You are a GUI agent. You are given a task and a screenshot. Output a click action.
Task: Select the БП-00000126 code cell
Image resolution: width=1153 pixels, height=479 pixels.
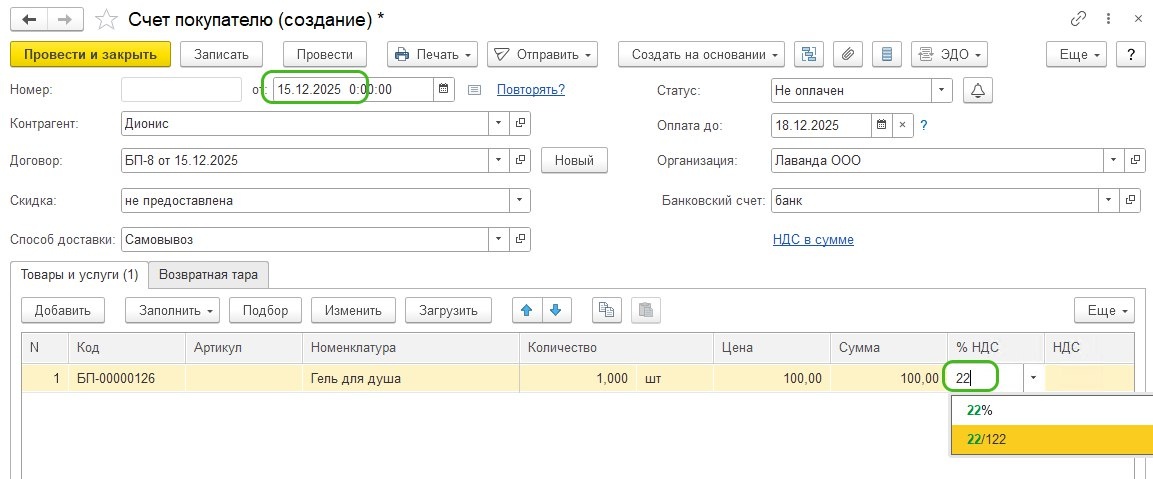(x=126, y=378)
